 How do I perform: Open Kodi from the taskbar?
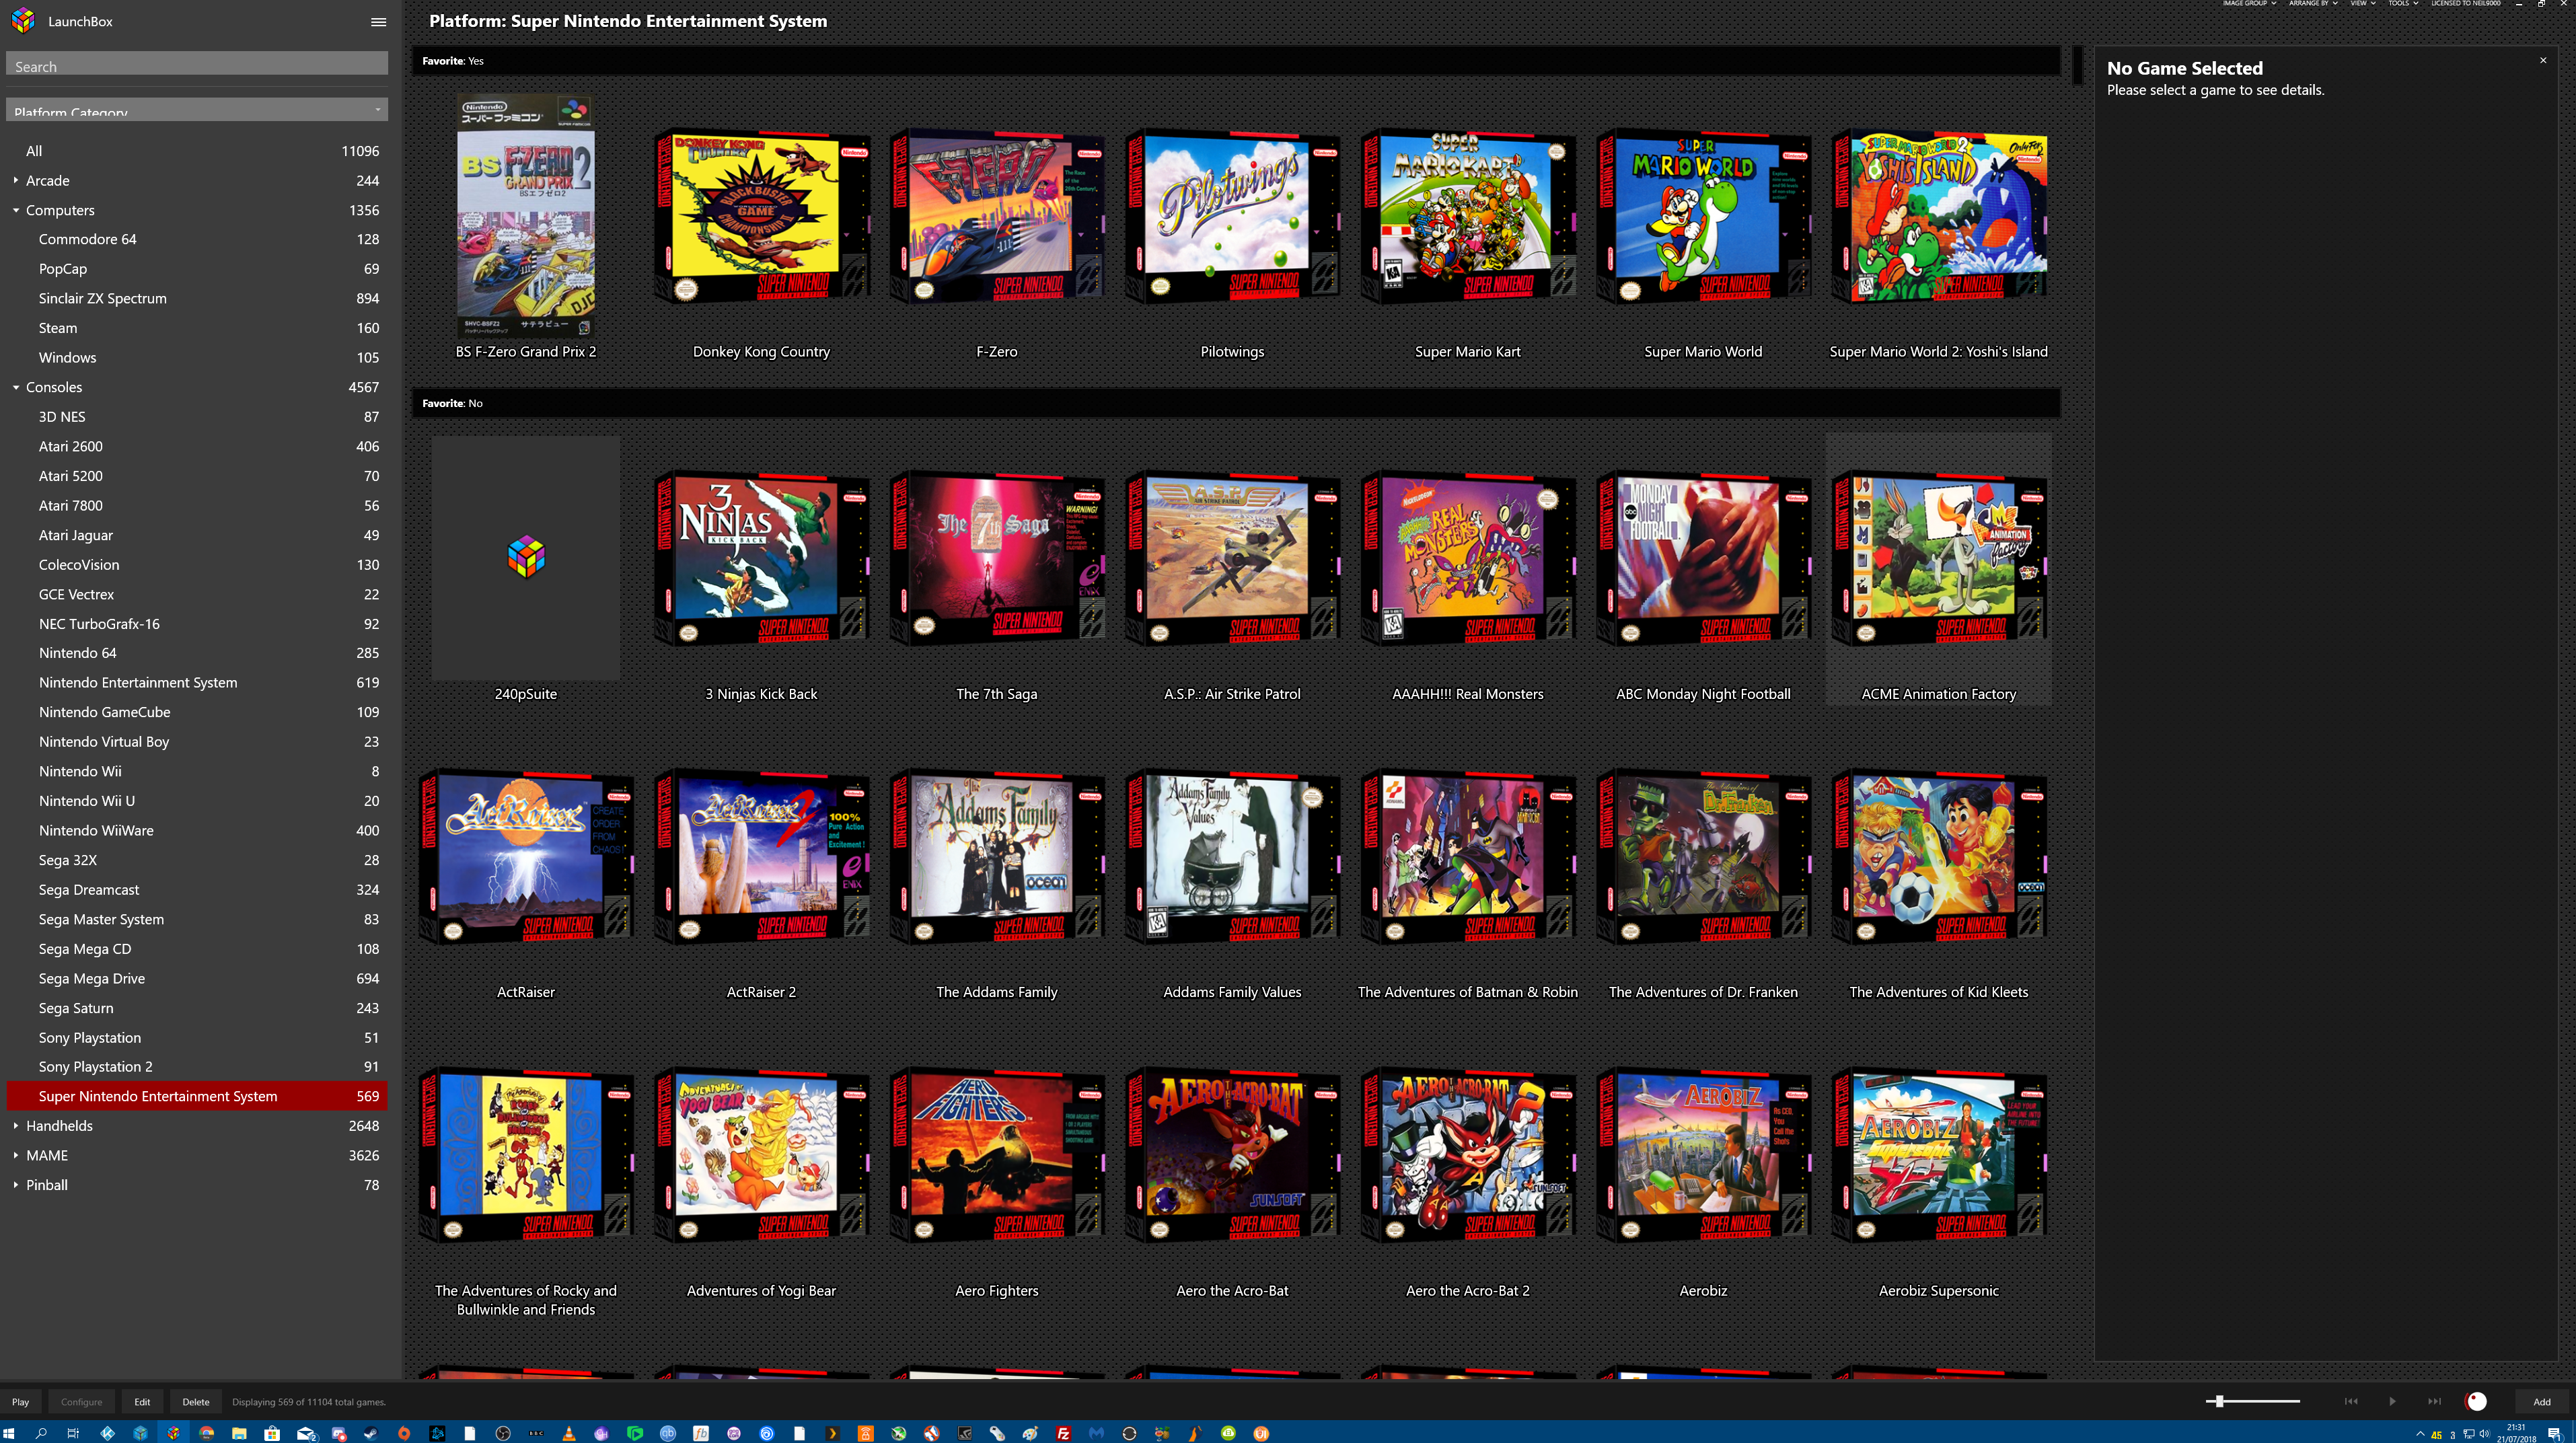[107, 1433]
